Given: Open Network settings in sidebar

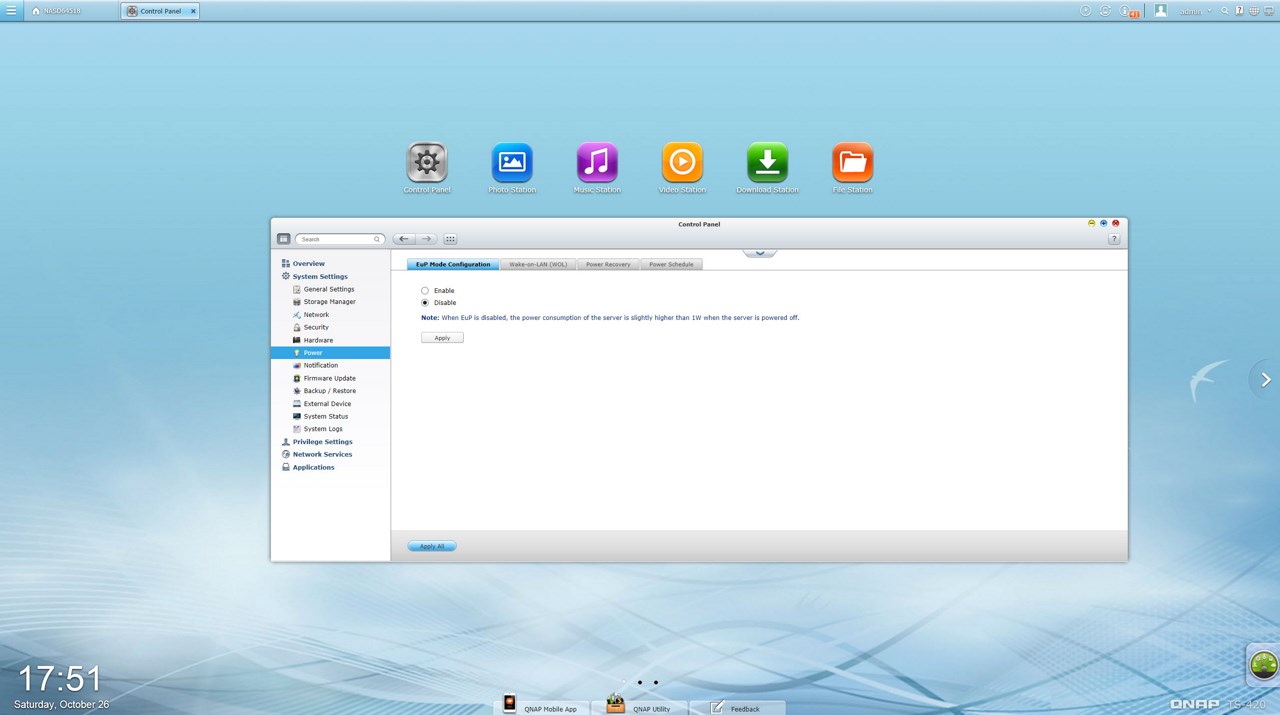Looking at the screenshot, I should [317, 315].
